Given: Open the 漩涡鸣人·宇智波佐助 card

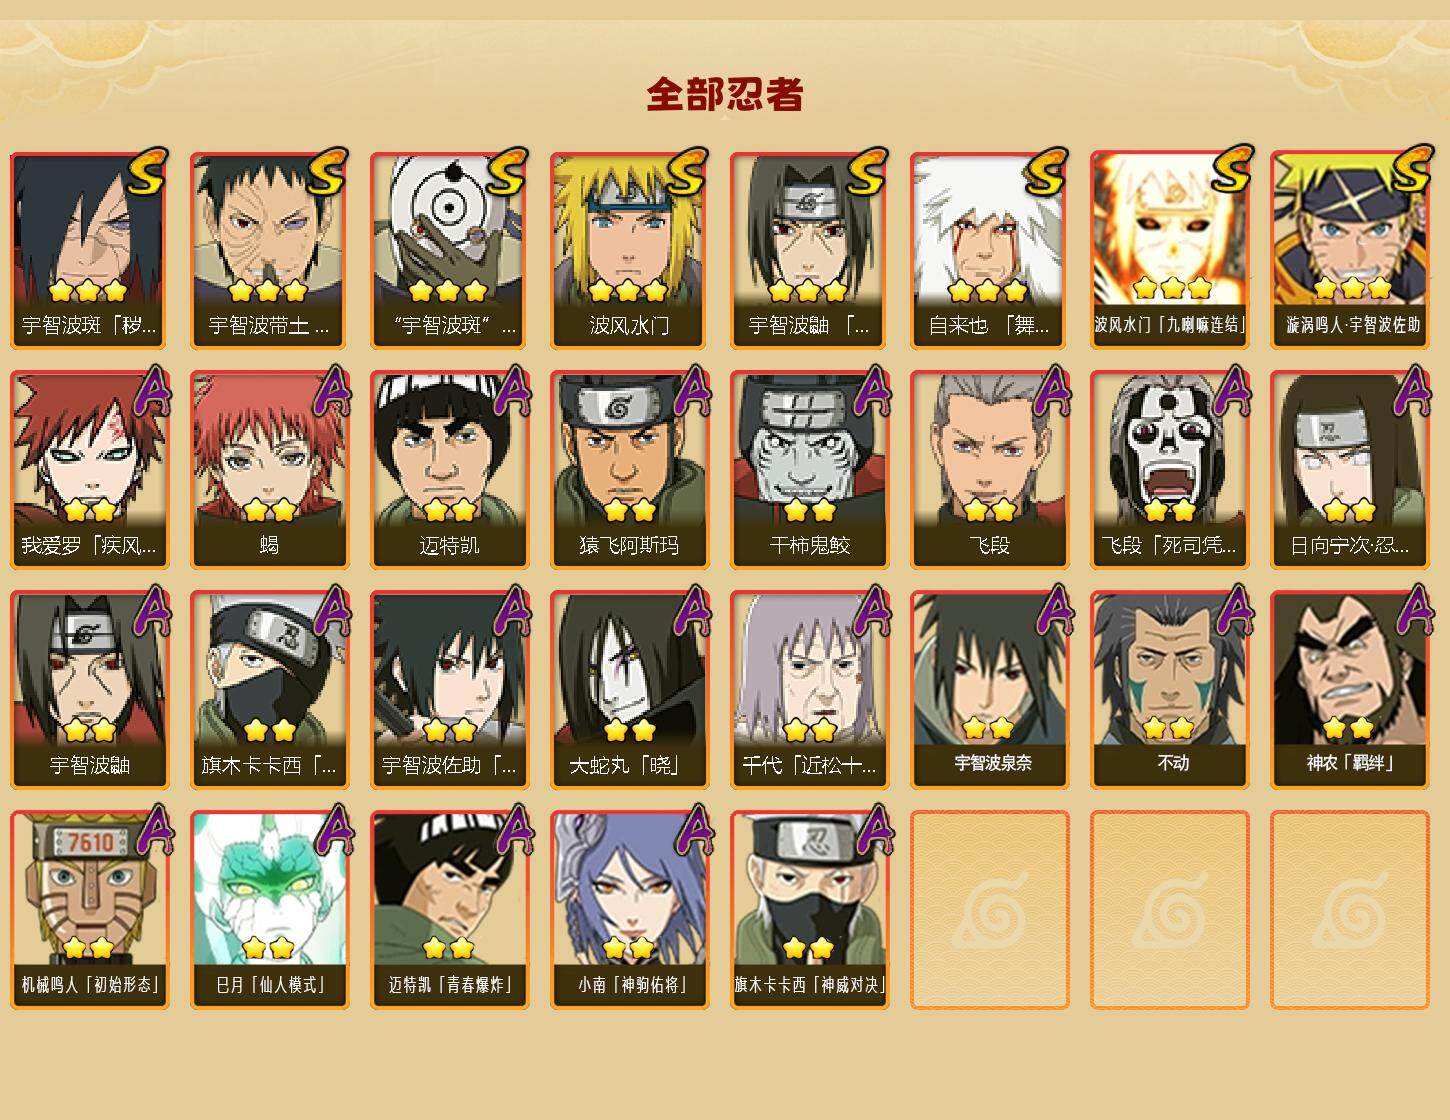Looking at the screenshot, I should click(1349, 250).
